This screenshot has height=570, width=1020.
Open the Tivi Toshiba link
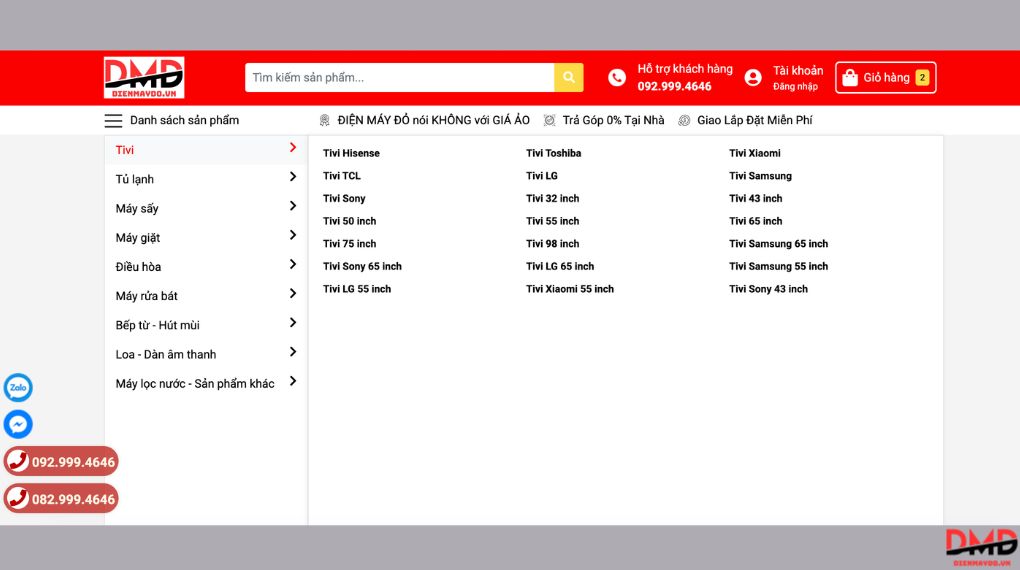click(x=554, y=153)
